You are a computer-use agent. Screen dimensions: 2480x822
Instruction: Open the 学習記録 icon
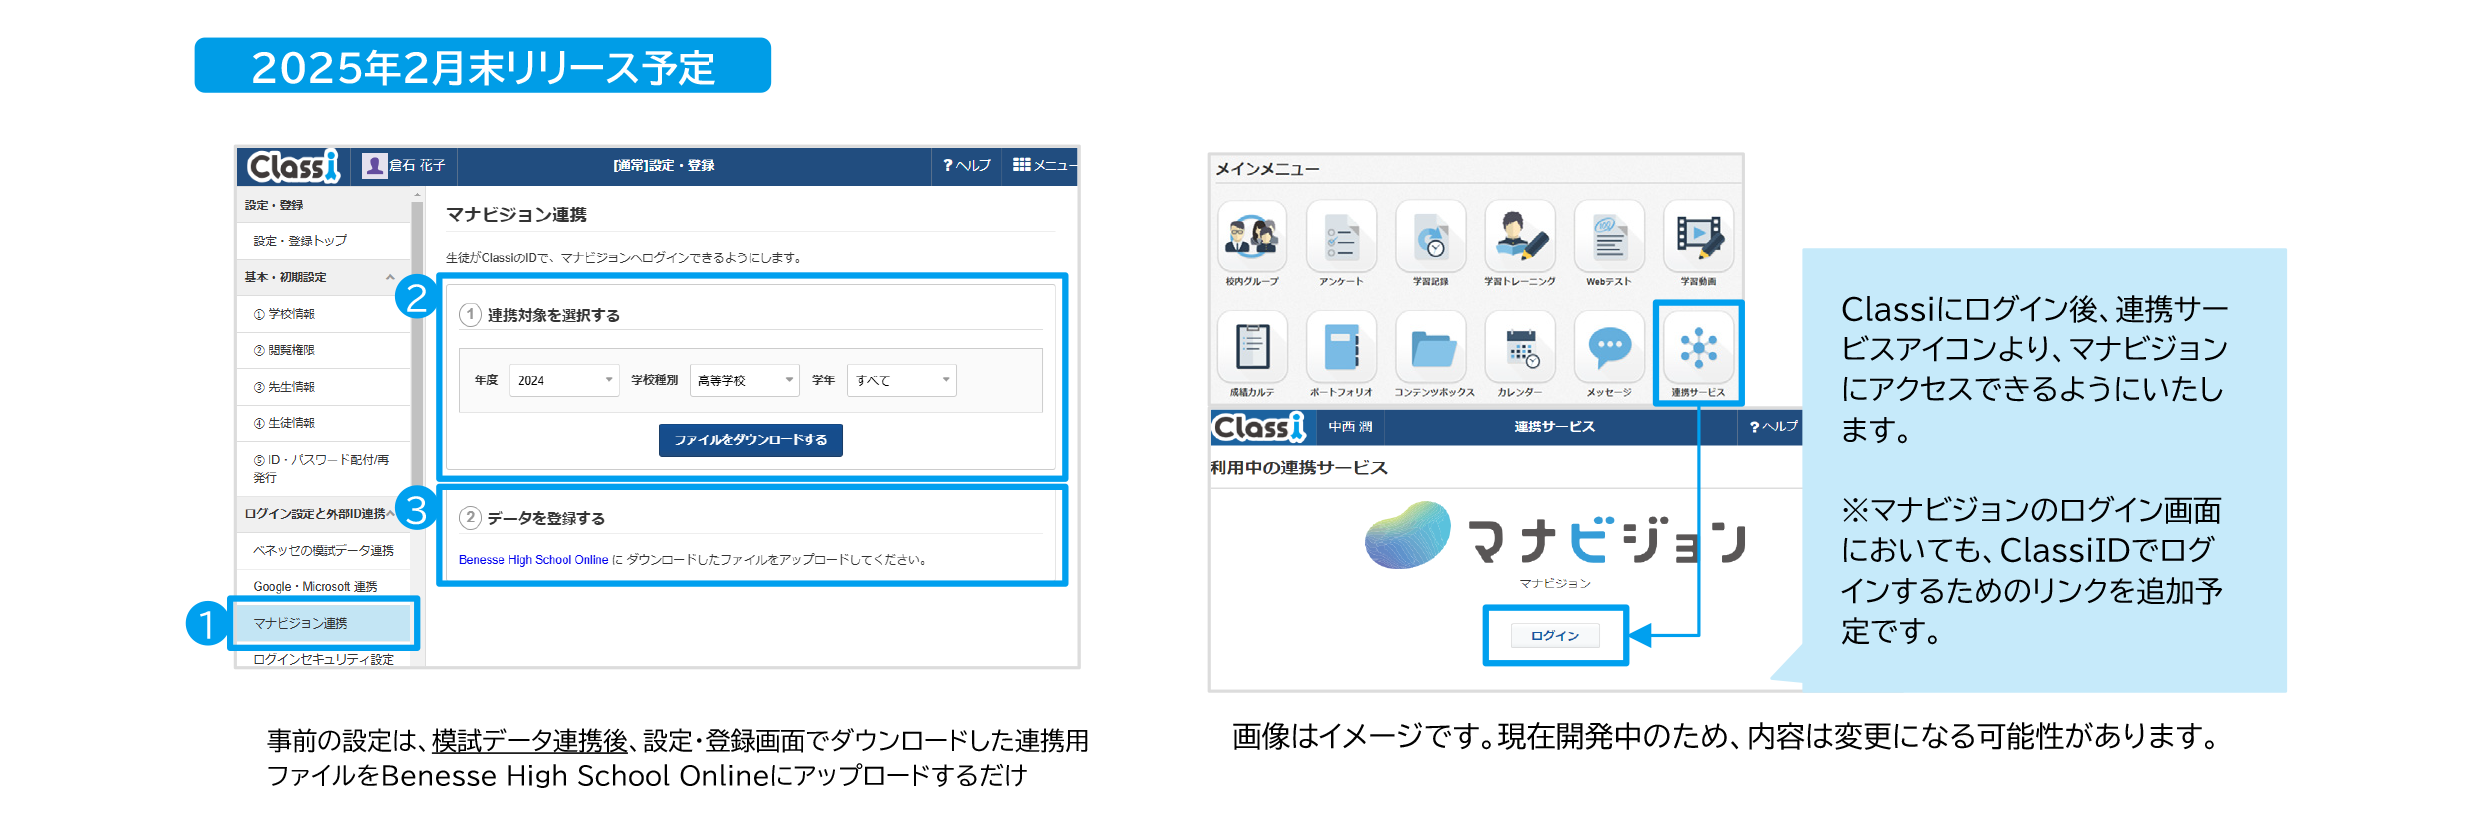click(1430, 237)
